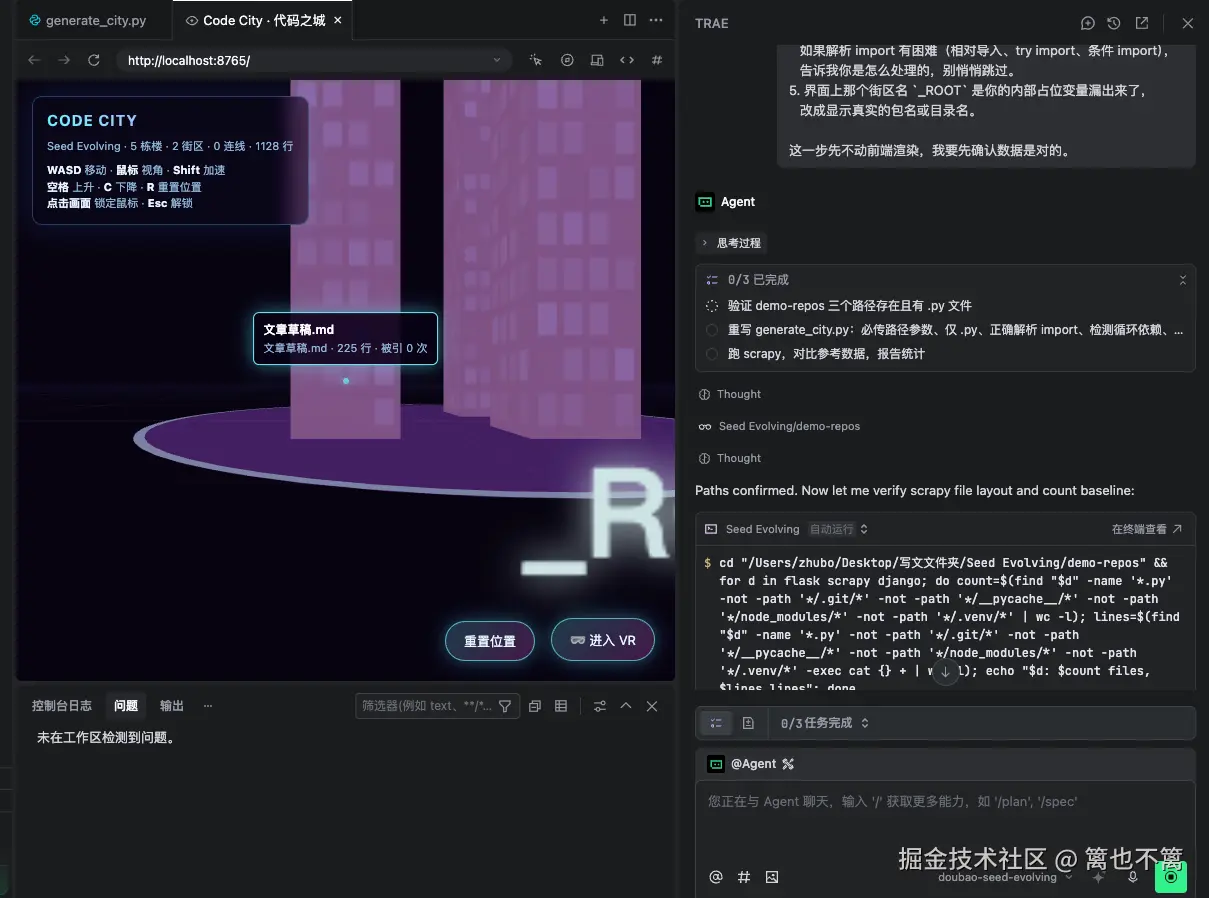The height and width of the screenshot is (898, 1209).
Task: Activate the element picker cursor icon
Action: 536,60
